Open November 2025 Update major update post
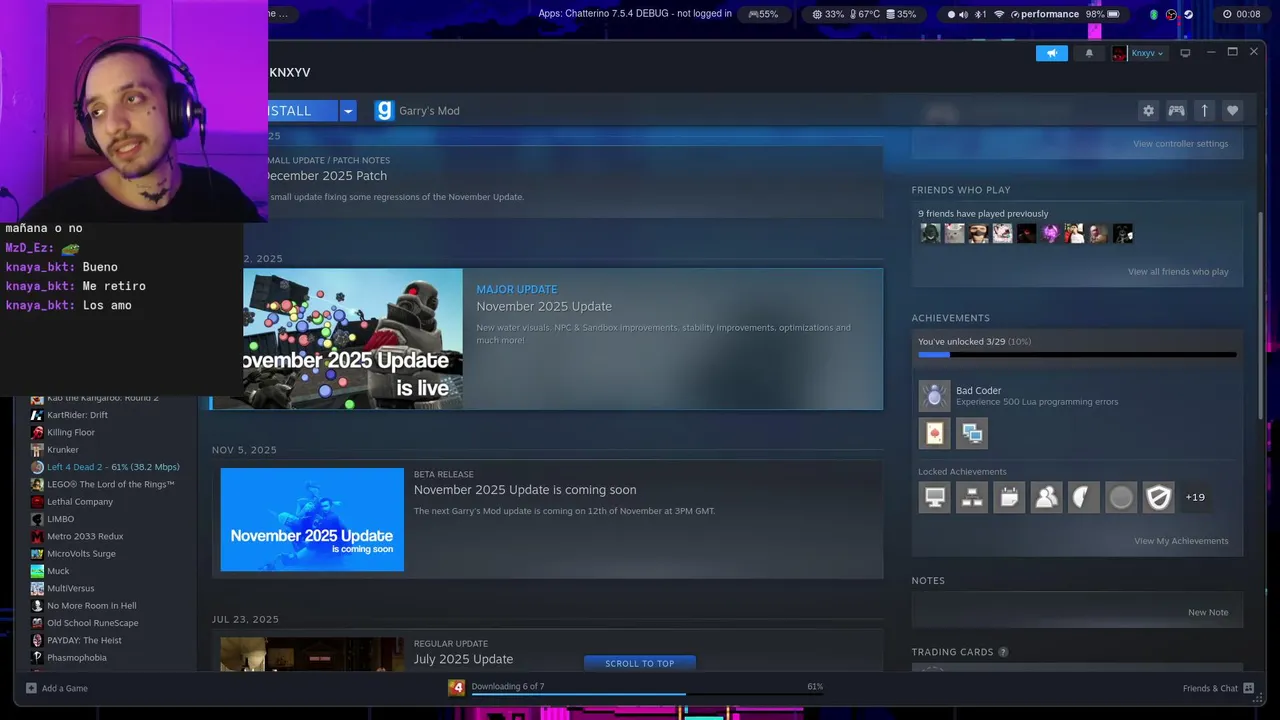 coord(544,306)
